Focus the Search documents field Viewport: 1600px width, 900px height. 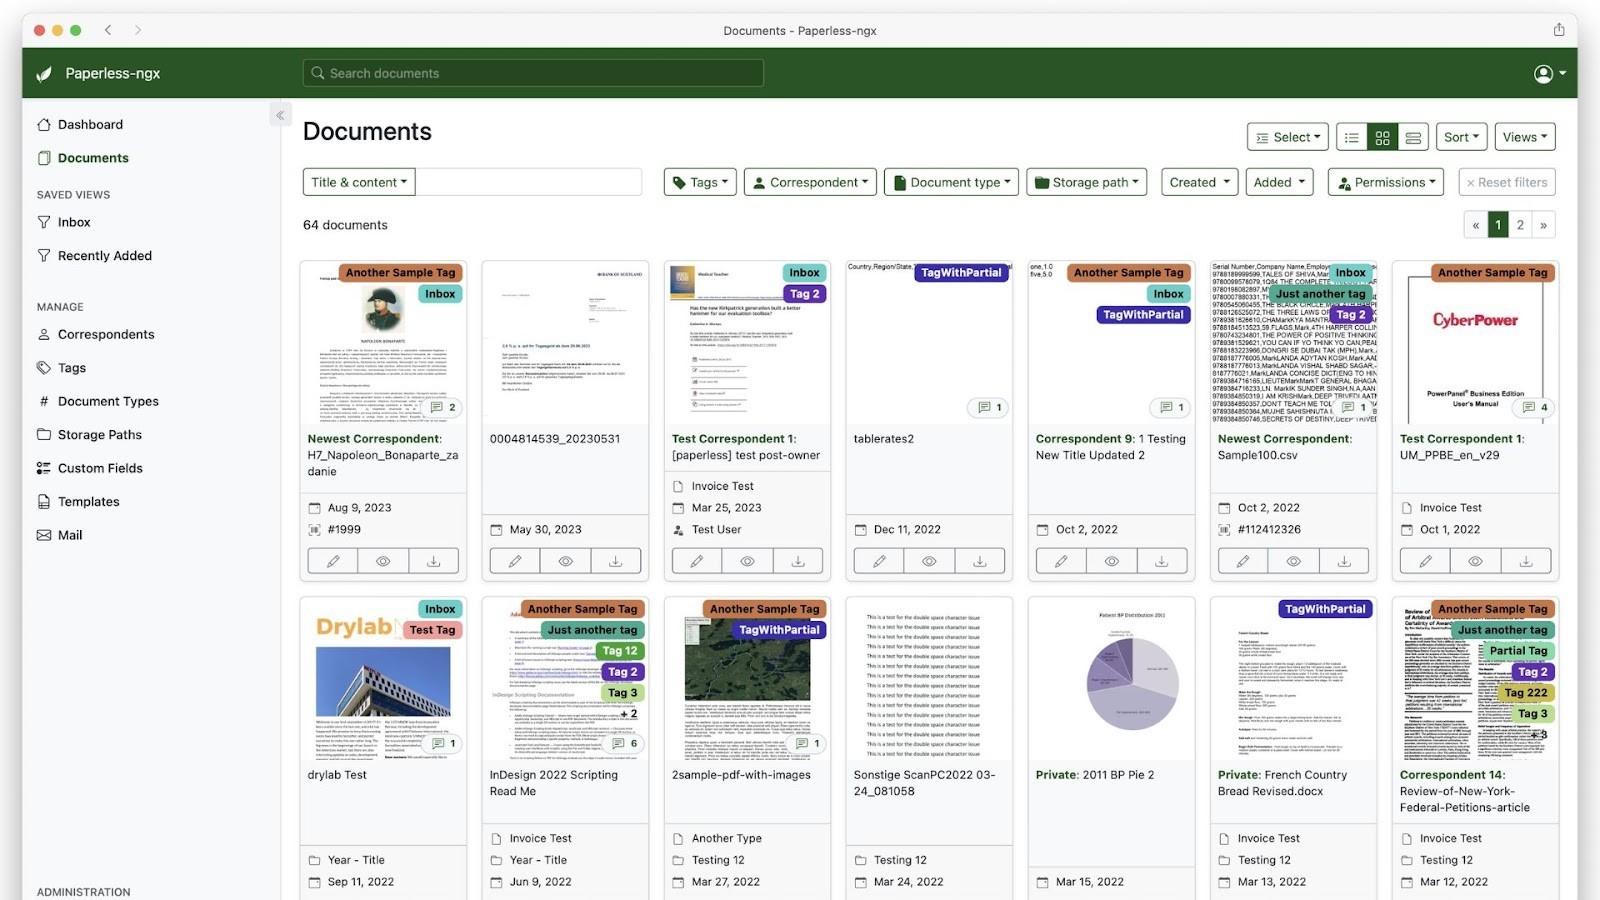click(x=533, y=73)
